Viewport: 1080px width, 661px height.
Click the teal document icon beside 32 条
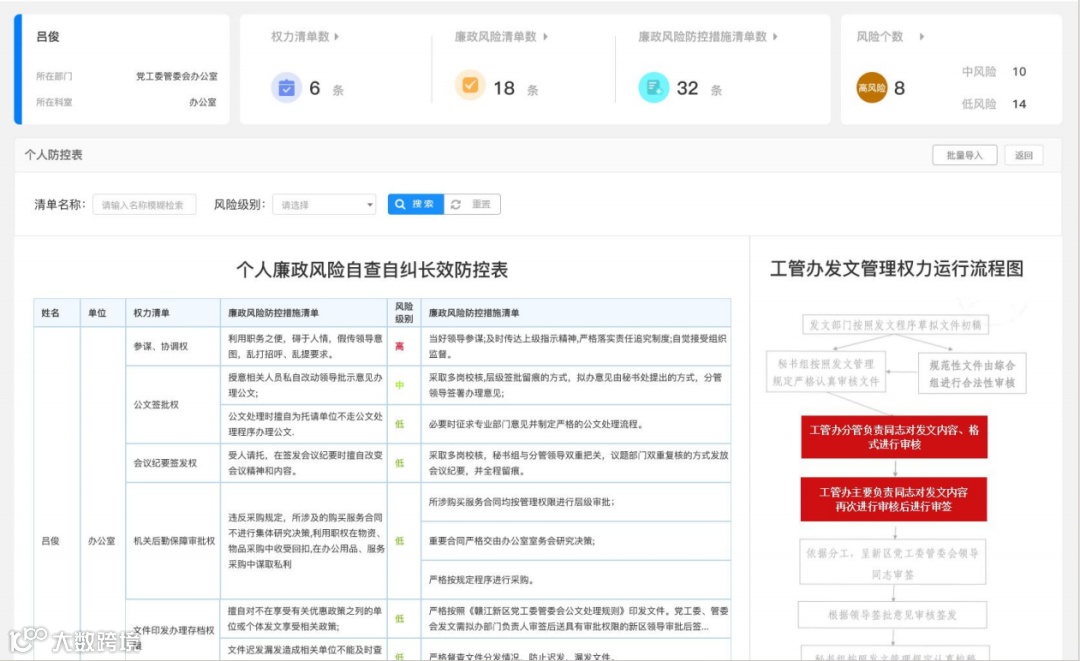click(654, 87)
